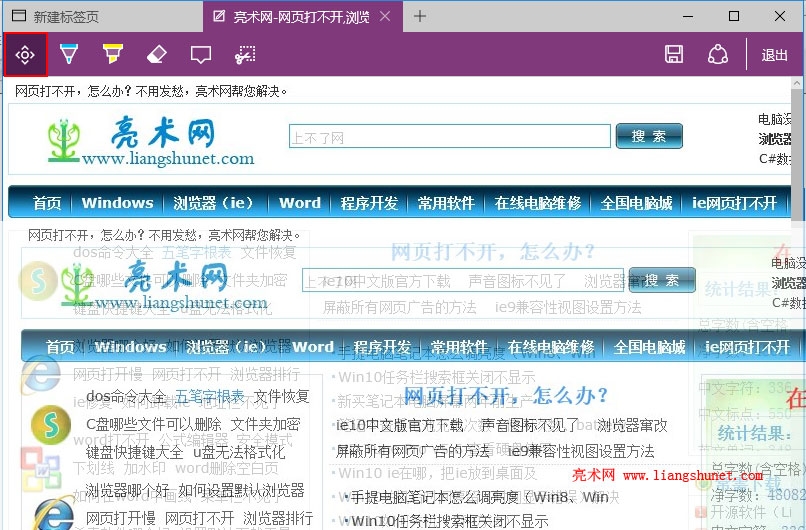Open 程序开发 in the upper navigation bar

pyautogui.click(x=369, y=203)
